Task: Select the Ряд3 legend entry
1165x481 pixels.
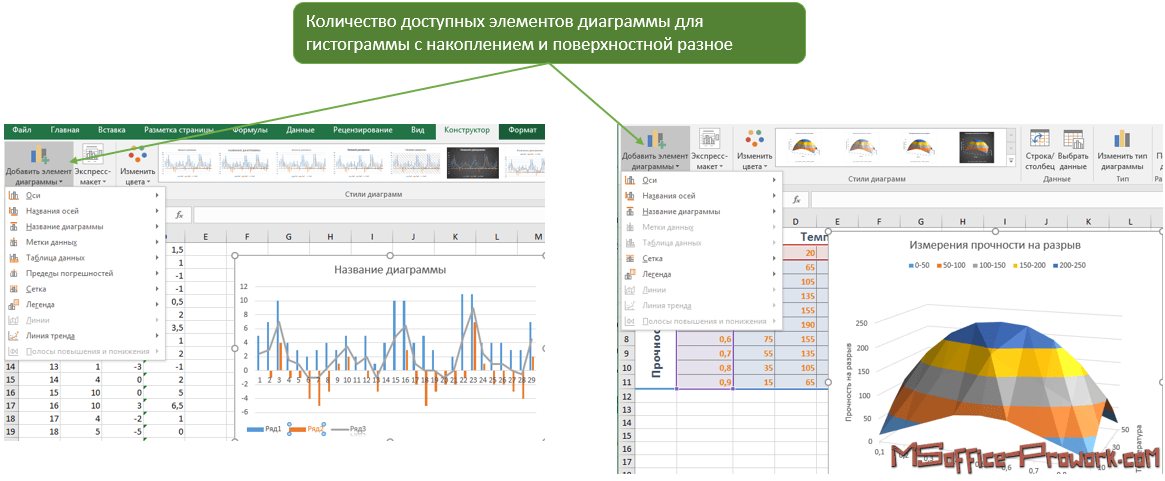Action: point(350,428)
